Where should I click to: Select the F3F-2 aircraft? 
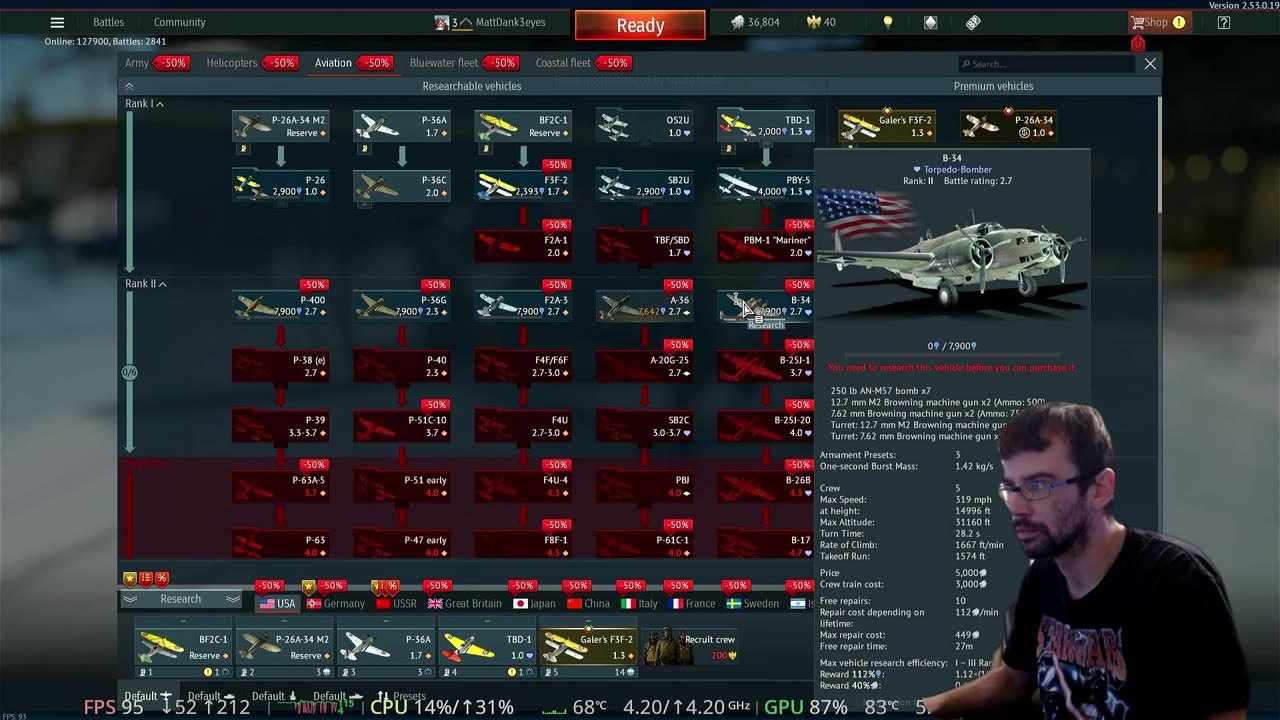(523, 186)
